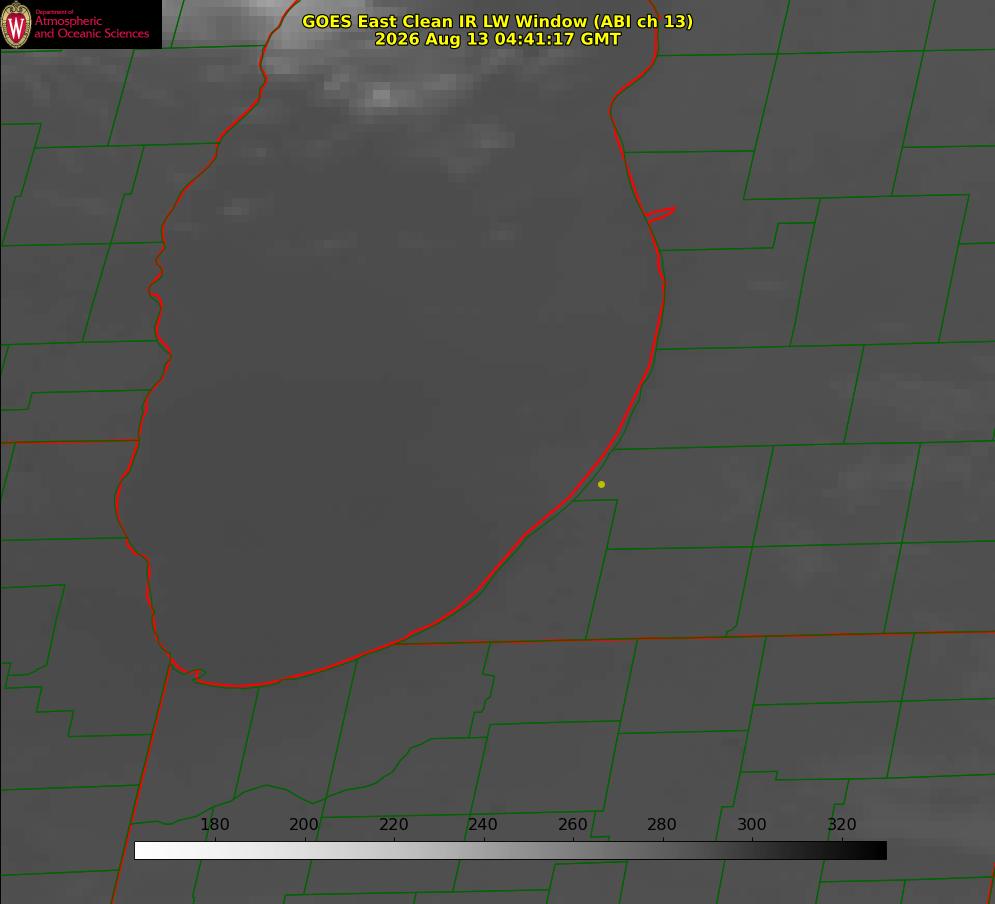Click the 180 label on the colorbar
This screenshot has width=995, height=904.
(x=214, y=825)
